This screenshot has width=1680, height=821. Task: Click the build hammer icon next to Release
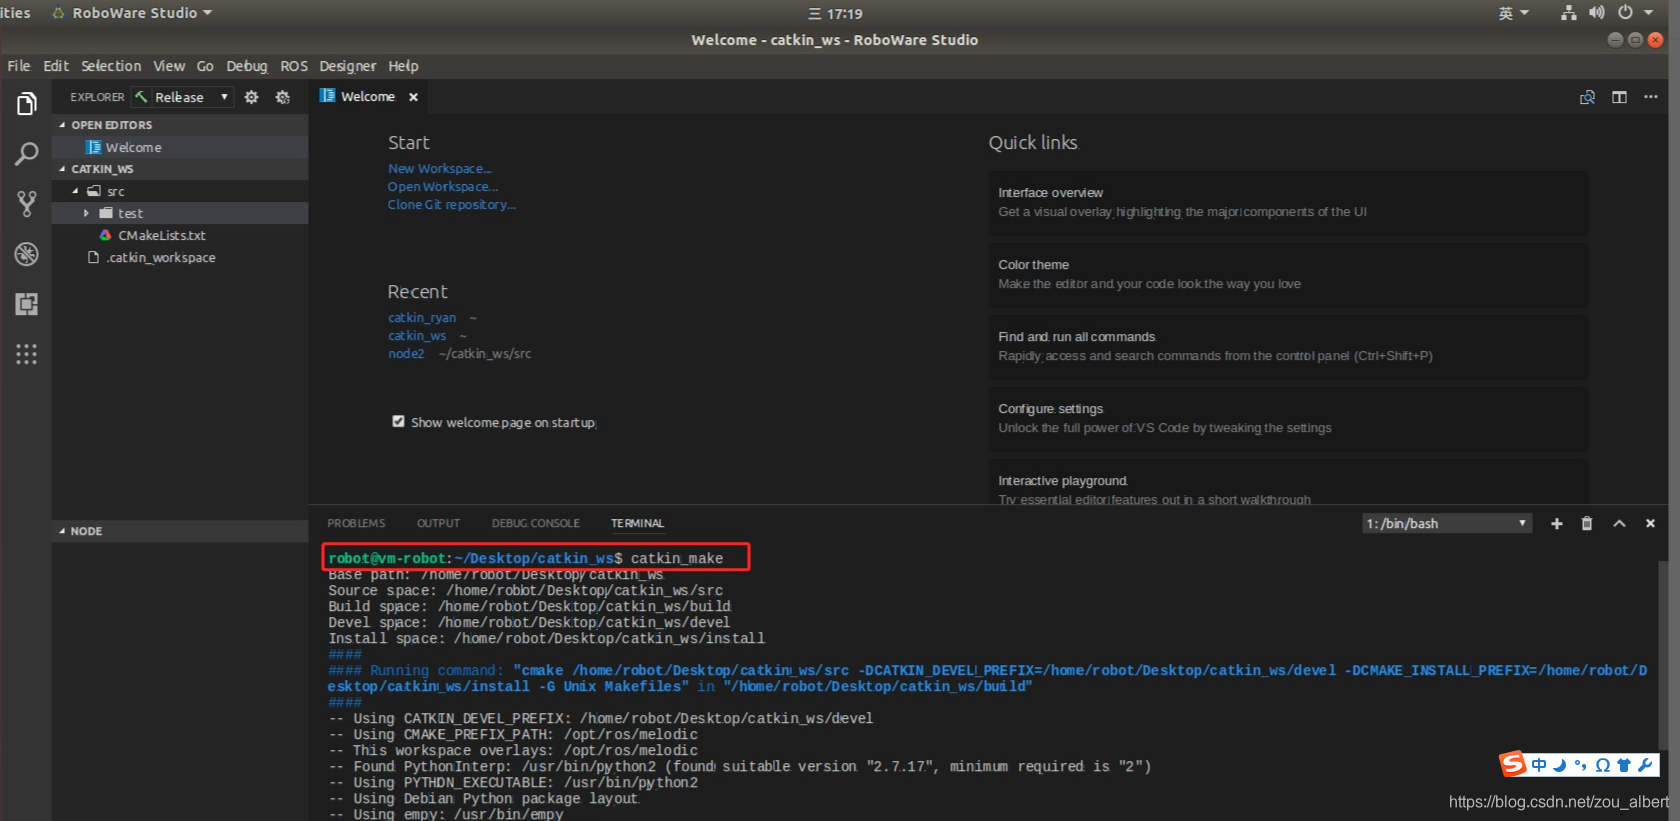click(x=141, y=97)
